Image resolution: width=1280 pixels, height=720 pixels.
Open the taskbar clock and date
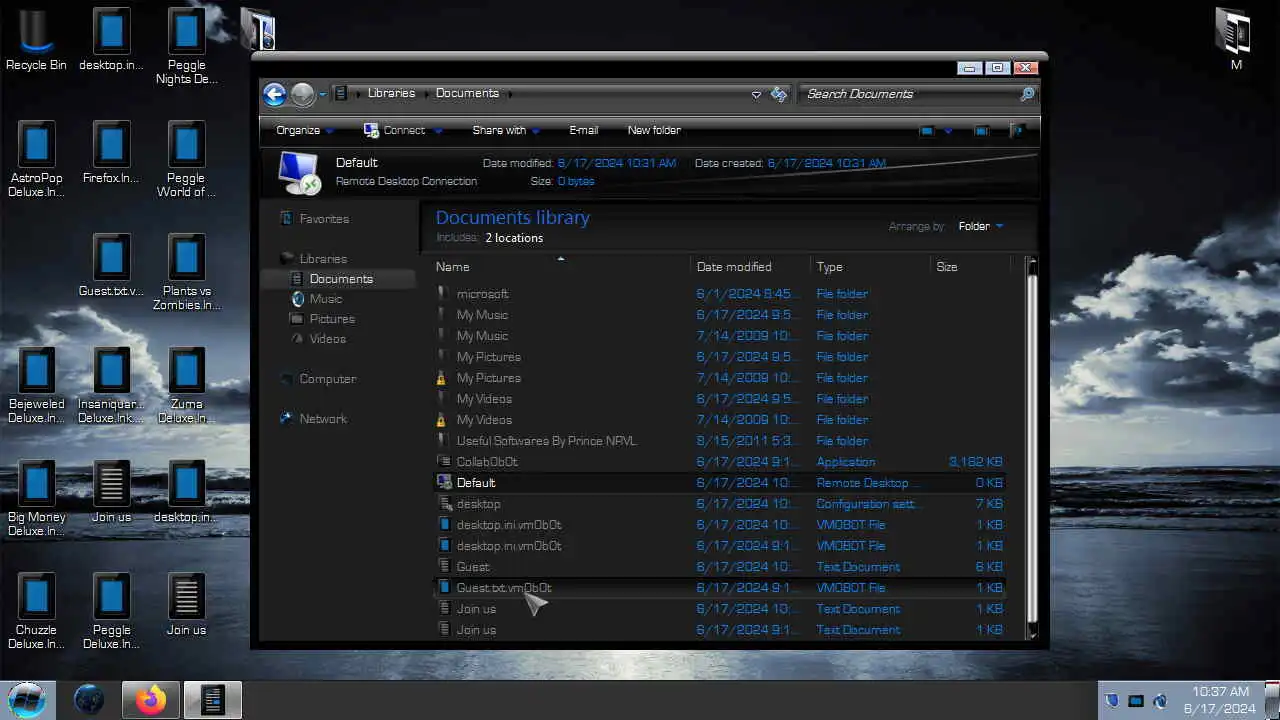pos(1220,700)
